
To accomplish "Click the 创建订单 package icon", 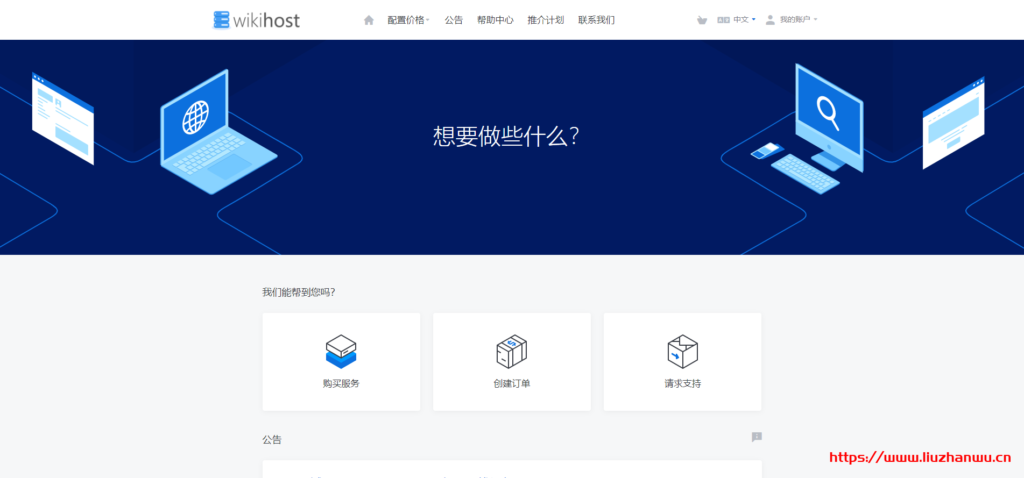I will click(x=511, y=351).
